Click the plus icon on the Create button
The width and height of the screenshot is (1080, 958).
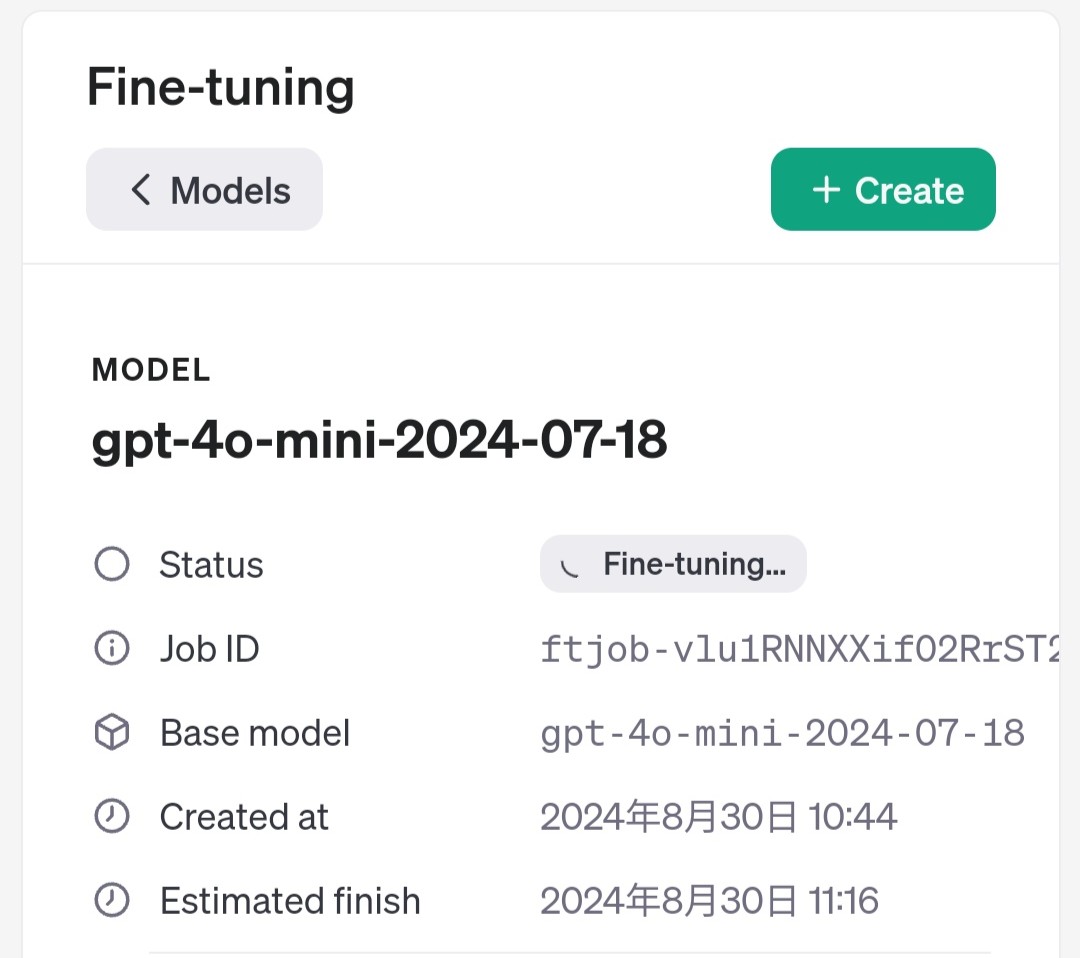(x=826, y=190)
